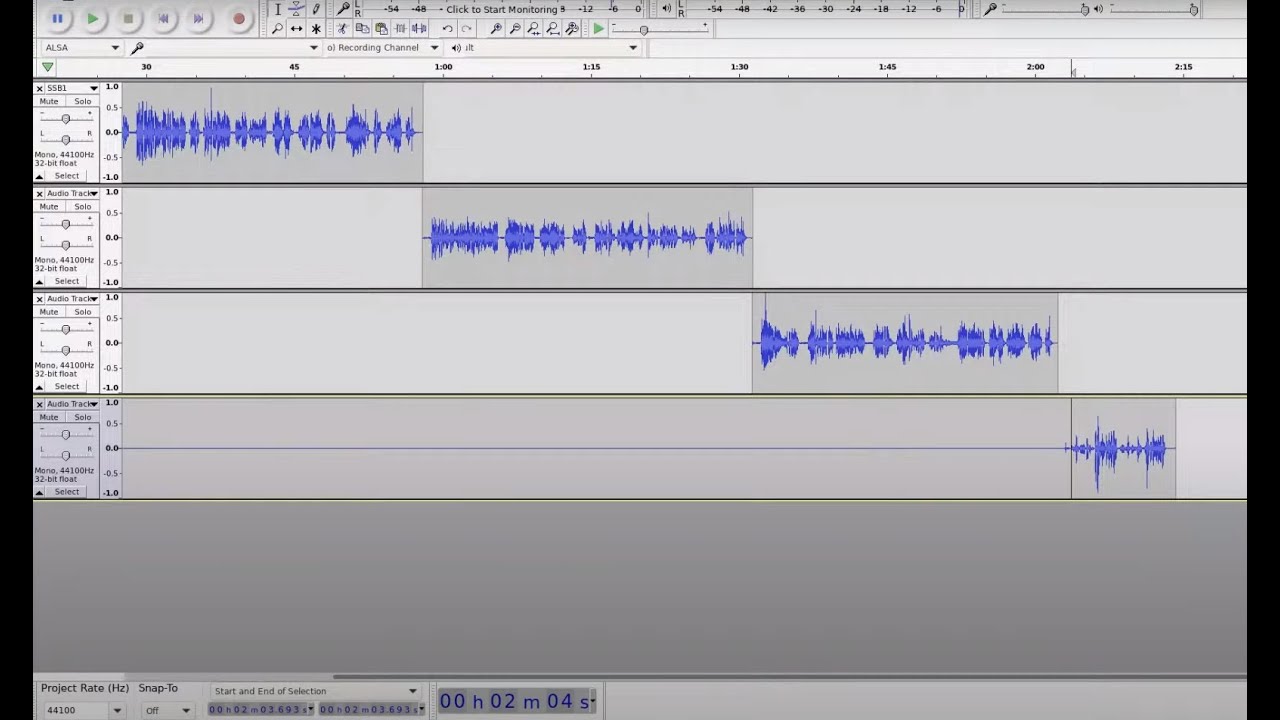This screenshot has height=720, width=1280.
Task: Click the audio position time display
Action: click(x=516, y=701)
